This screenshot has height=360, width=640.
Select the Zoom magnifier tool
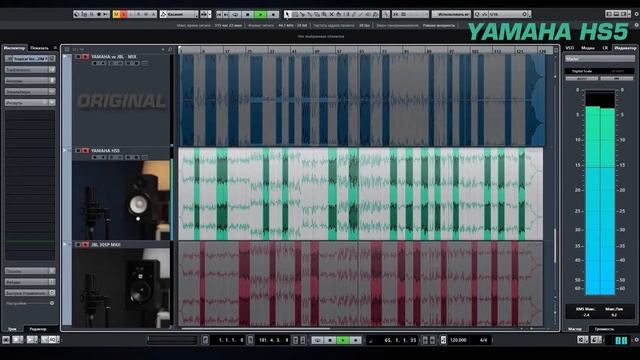(x=324, y=14)
